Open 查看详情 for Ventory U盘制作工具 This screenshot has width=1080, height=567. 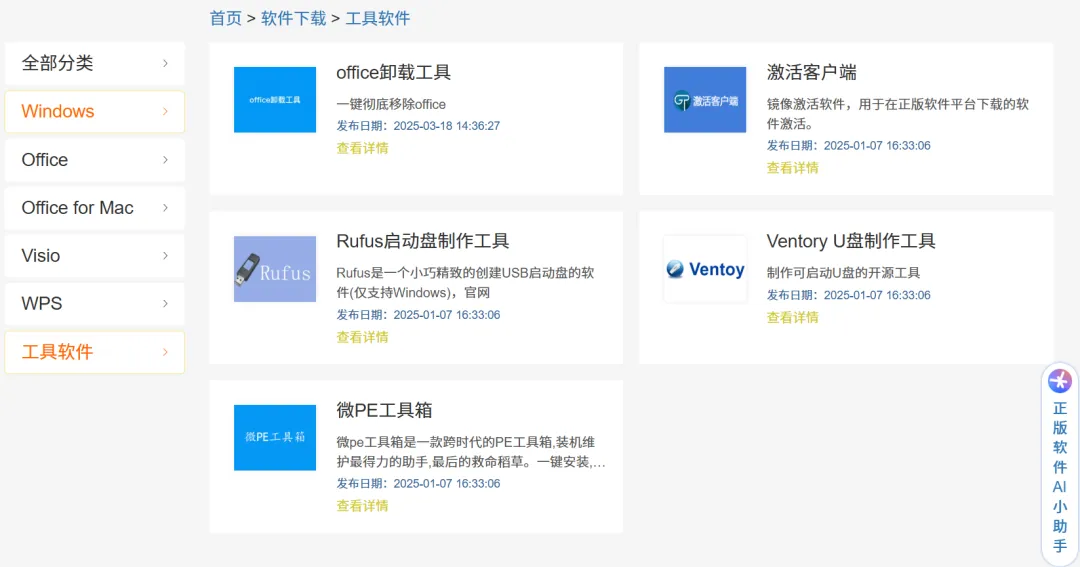coord(793,318)
